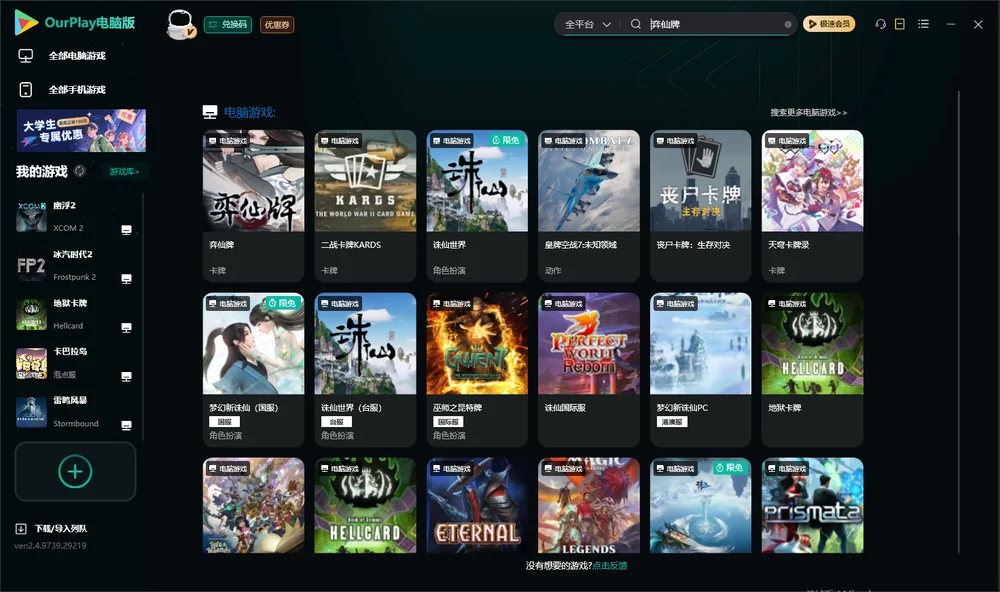Open the 梦幻新诛仙 (国服) game card
The height and width of the screenshot is (592, 1000).
(253, 369)
